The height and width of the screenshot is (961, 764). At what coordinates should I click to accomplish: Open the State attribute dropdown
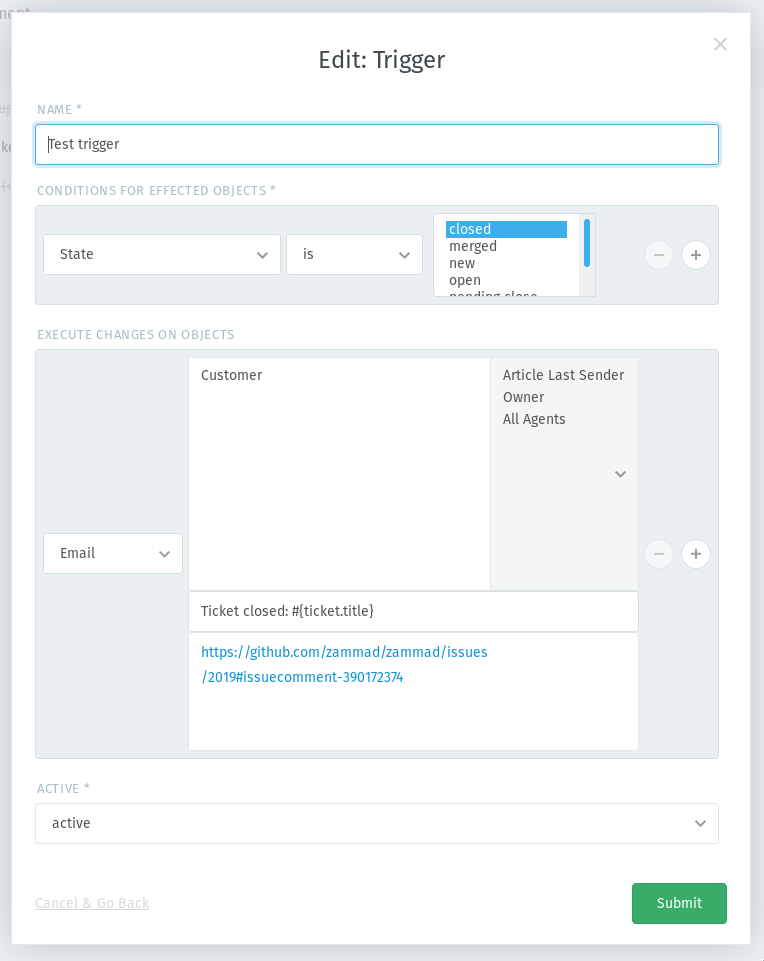point(161,254)
